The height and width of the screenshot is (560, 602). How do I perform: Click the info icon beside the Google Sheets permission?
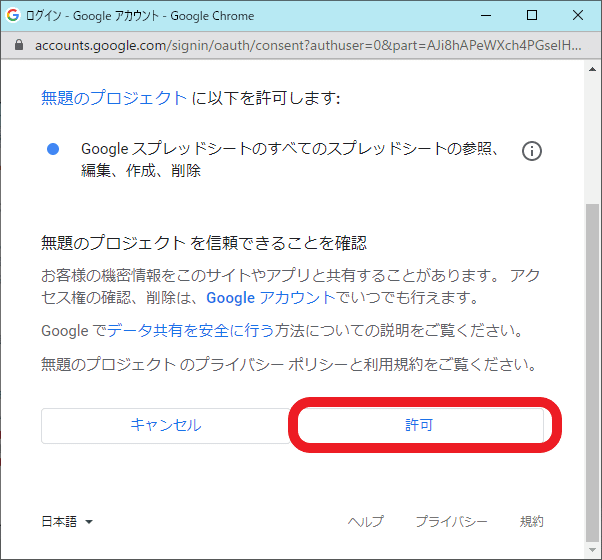point(532,151)
